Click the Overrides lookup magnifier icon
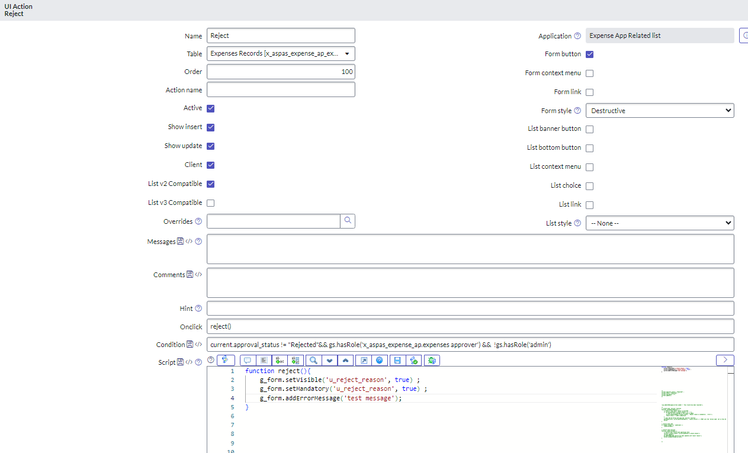Screen dimensions: 748x453 point(348,221)
